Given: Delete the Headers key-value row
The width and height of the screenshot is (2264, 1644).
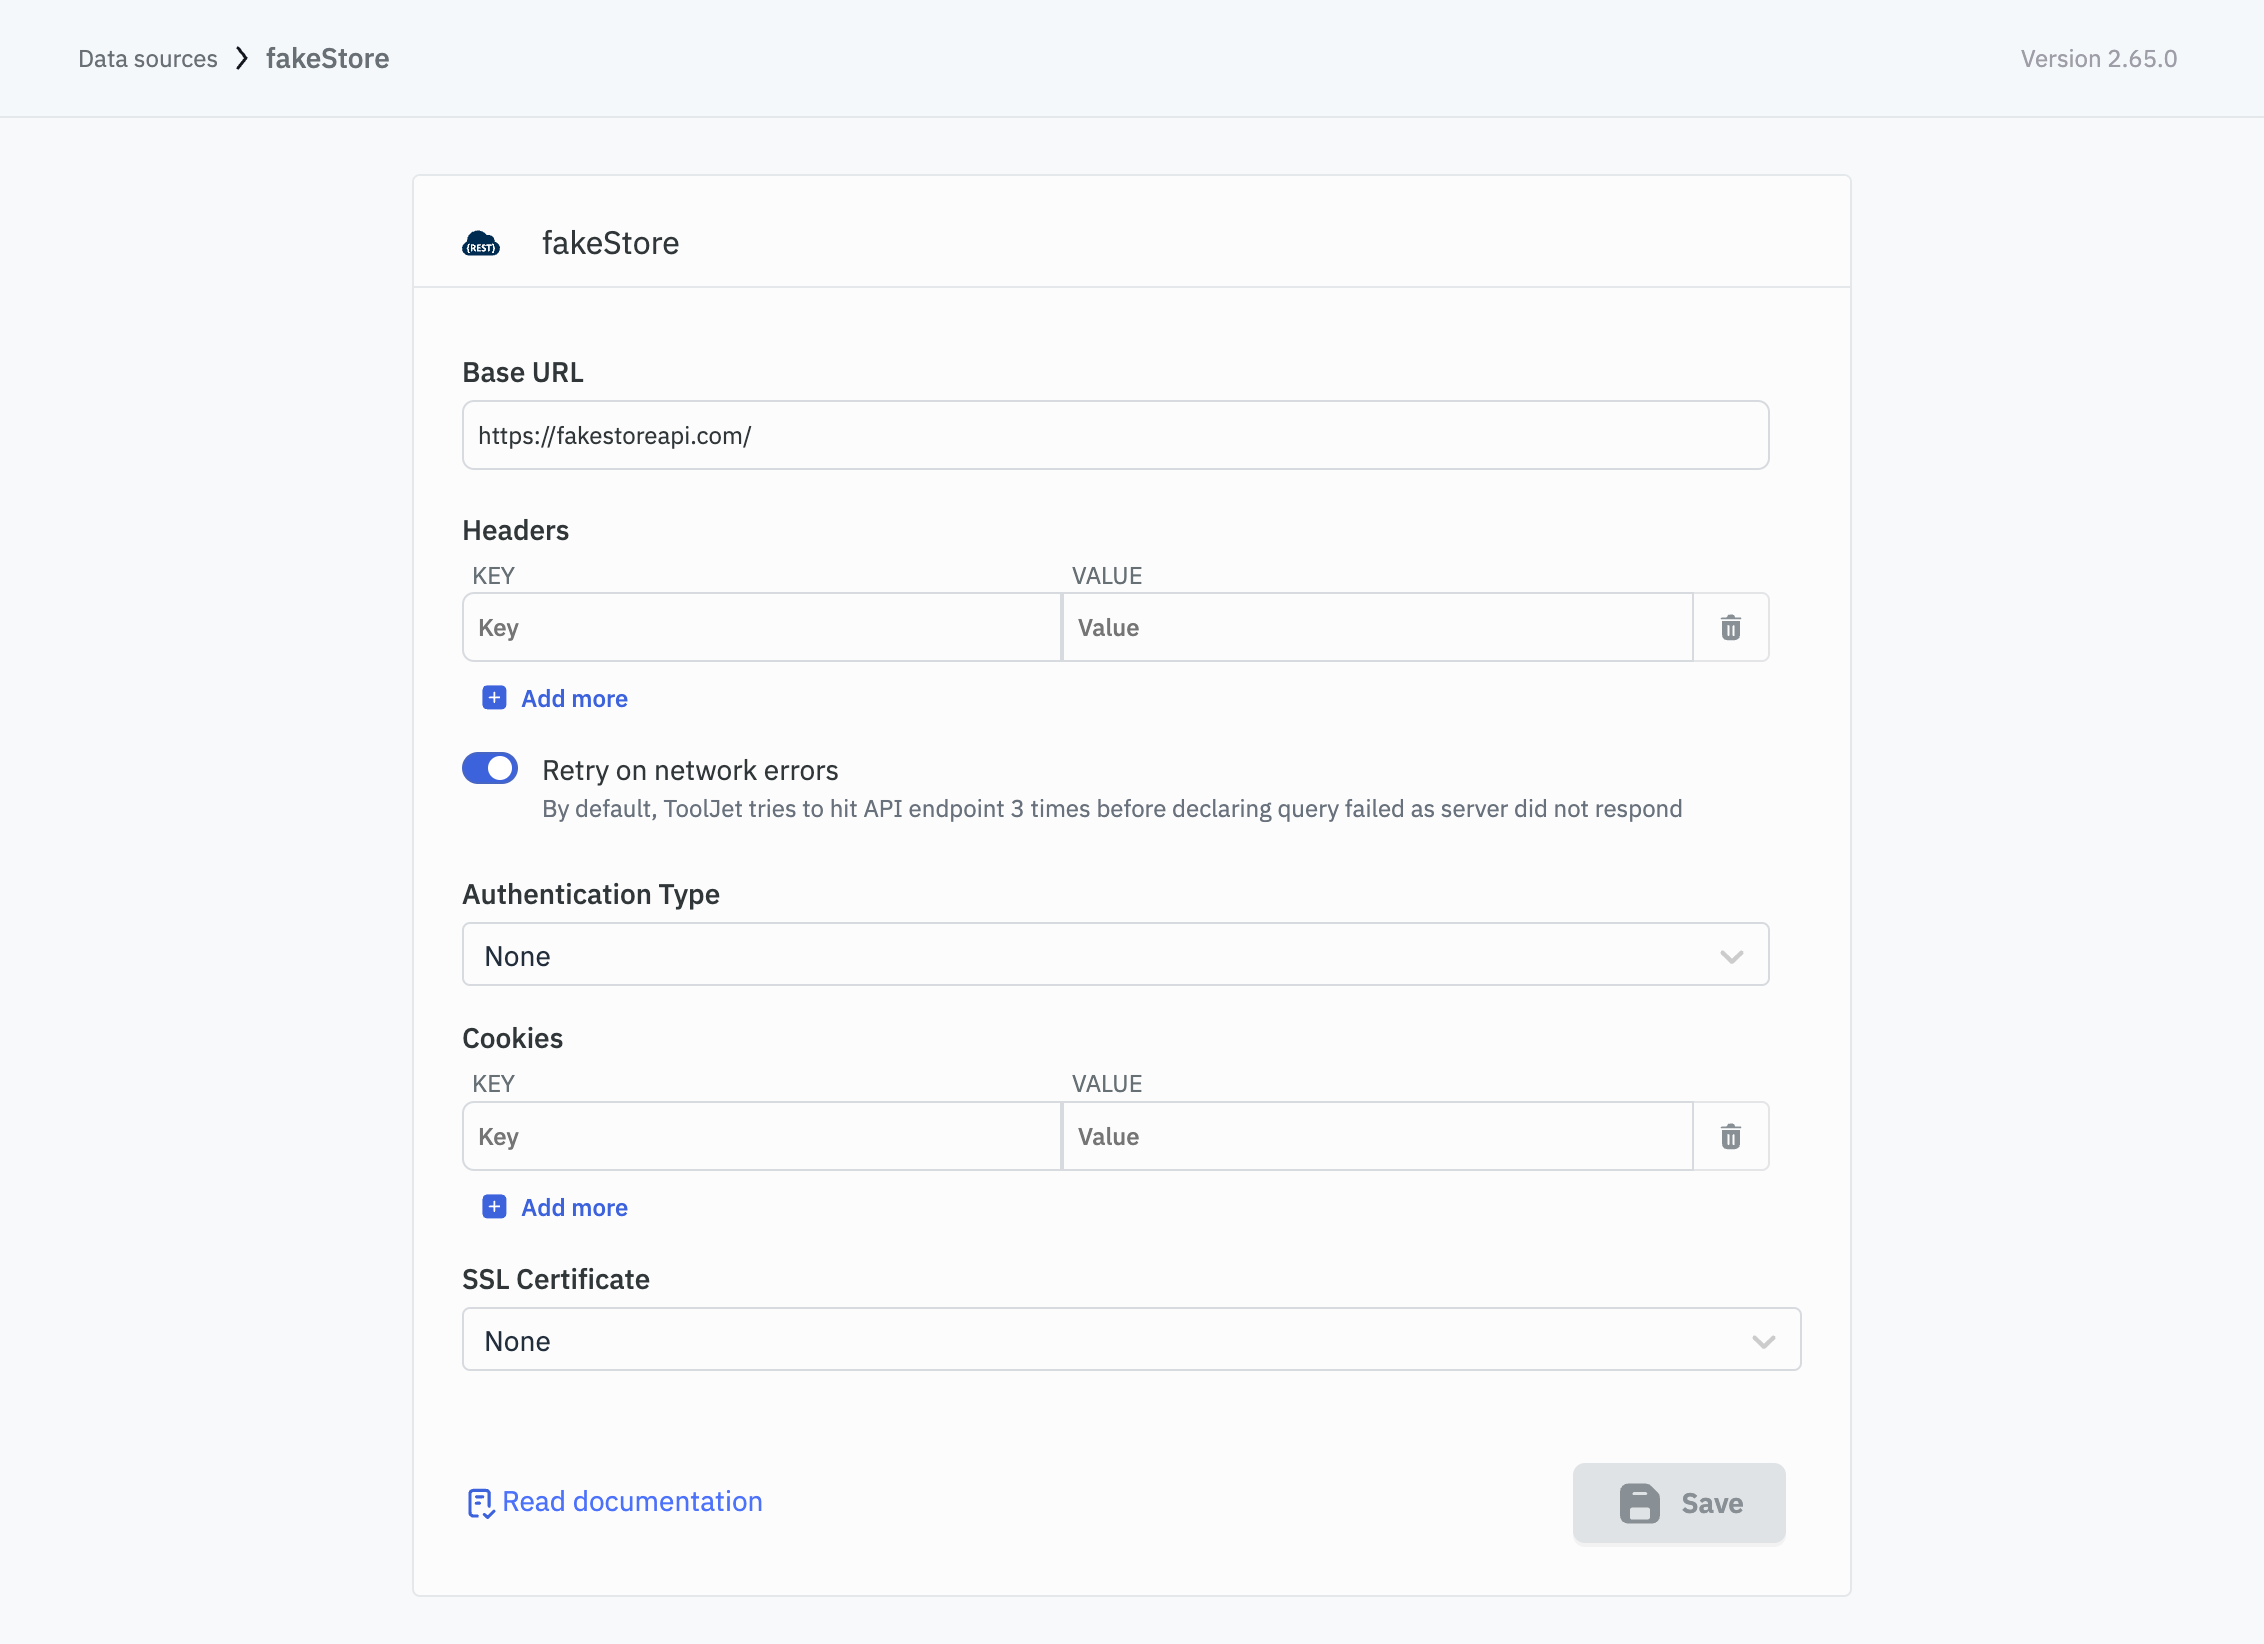Looking at the screenshot, I should click(x=1730, y=628).
